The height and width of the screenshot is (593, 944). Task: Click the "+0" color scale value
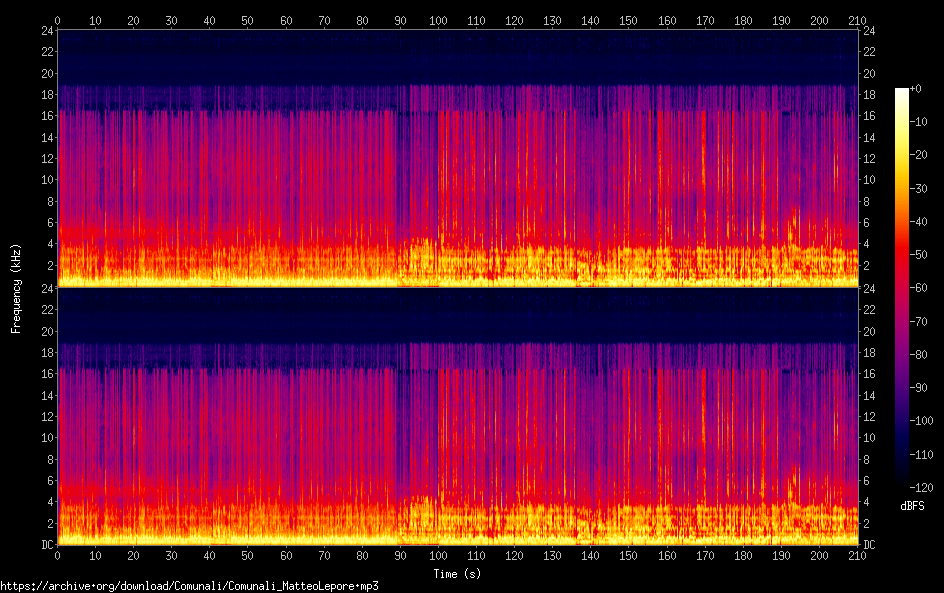pyautogui.click(x=916, y=88)
